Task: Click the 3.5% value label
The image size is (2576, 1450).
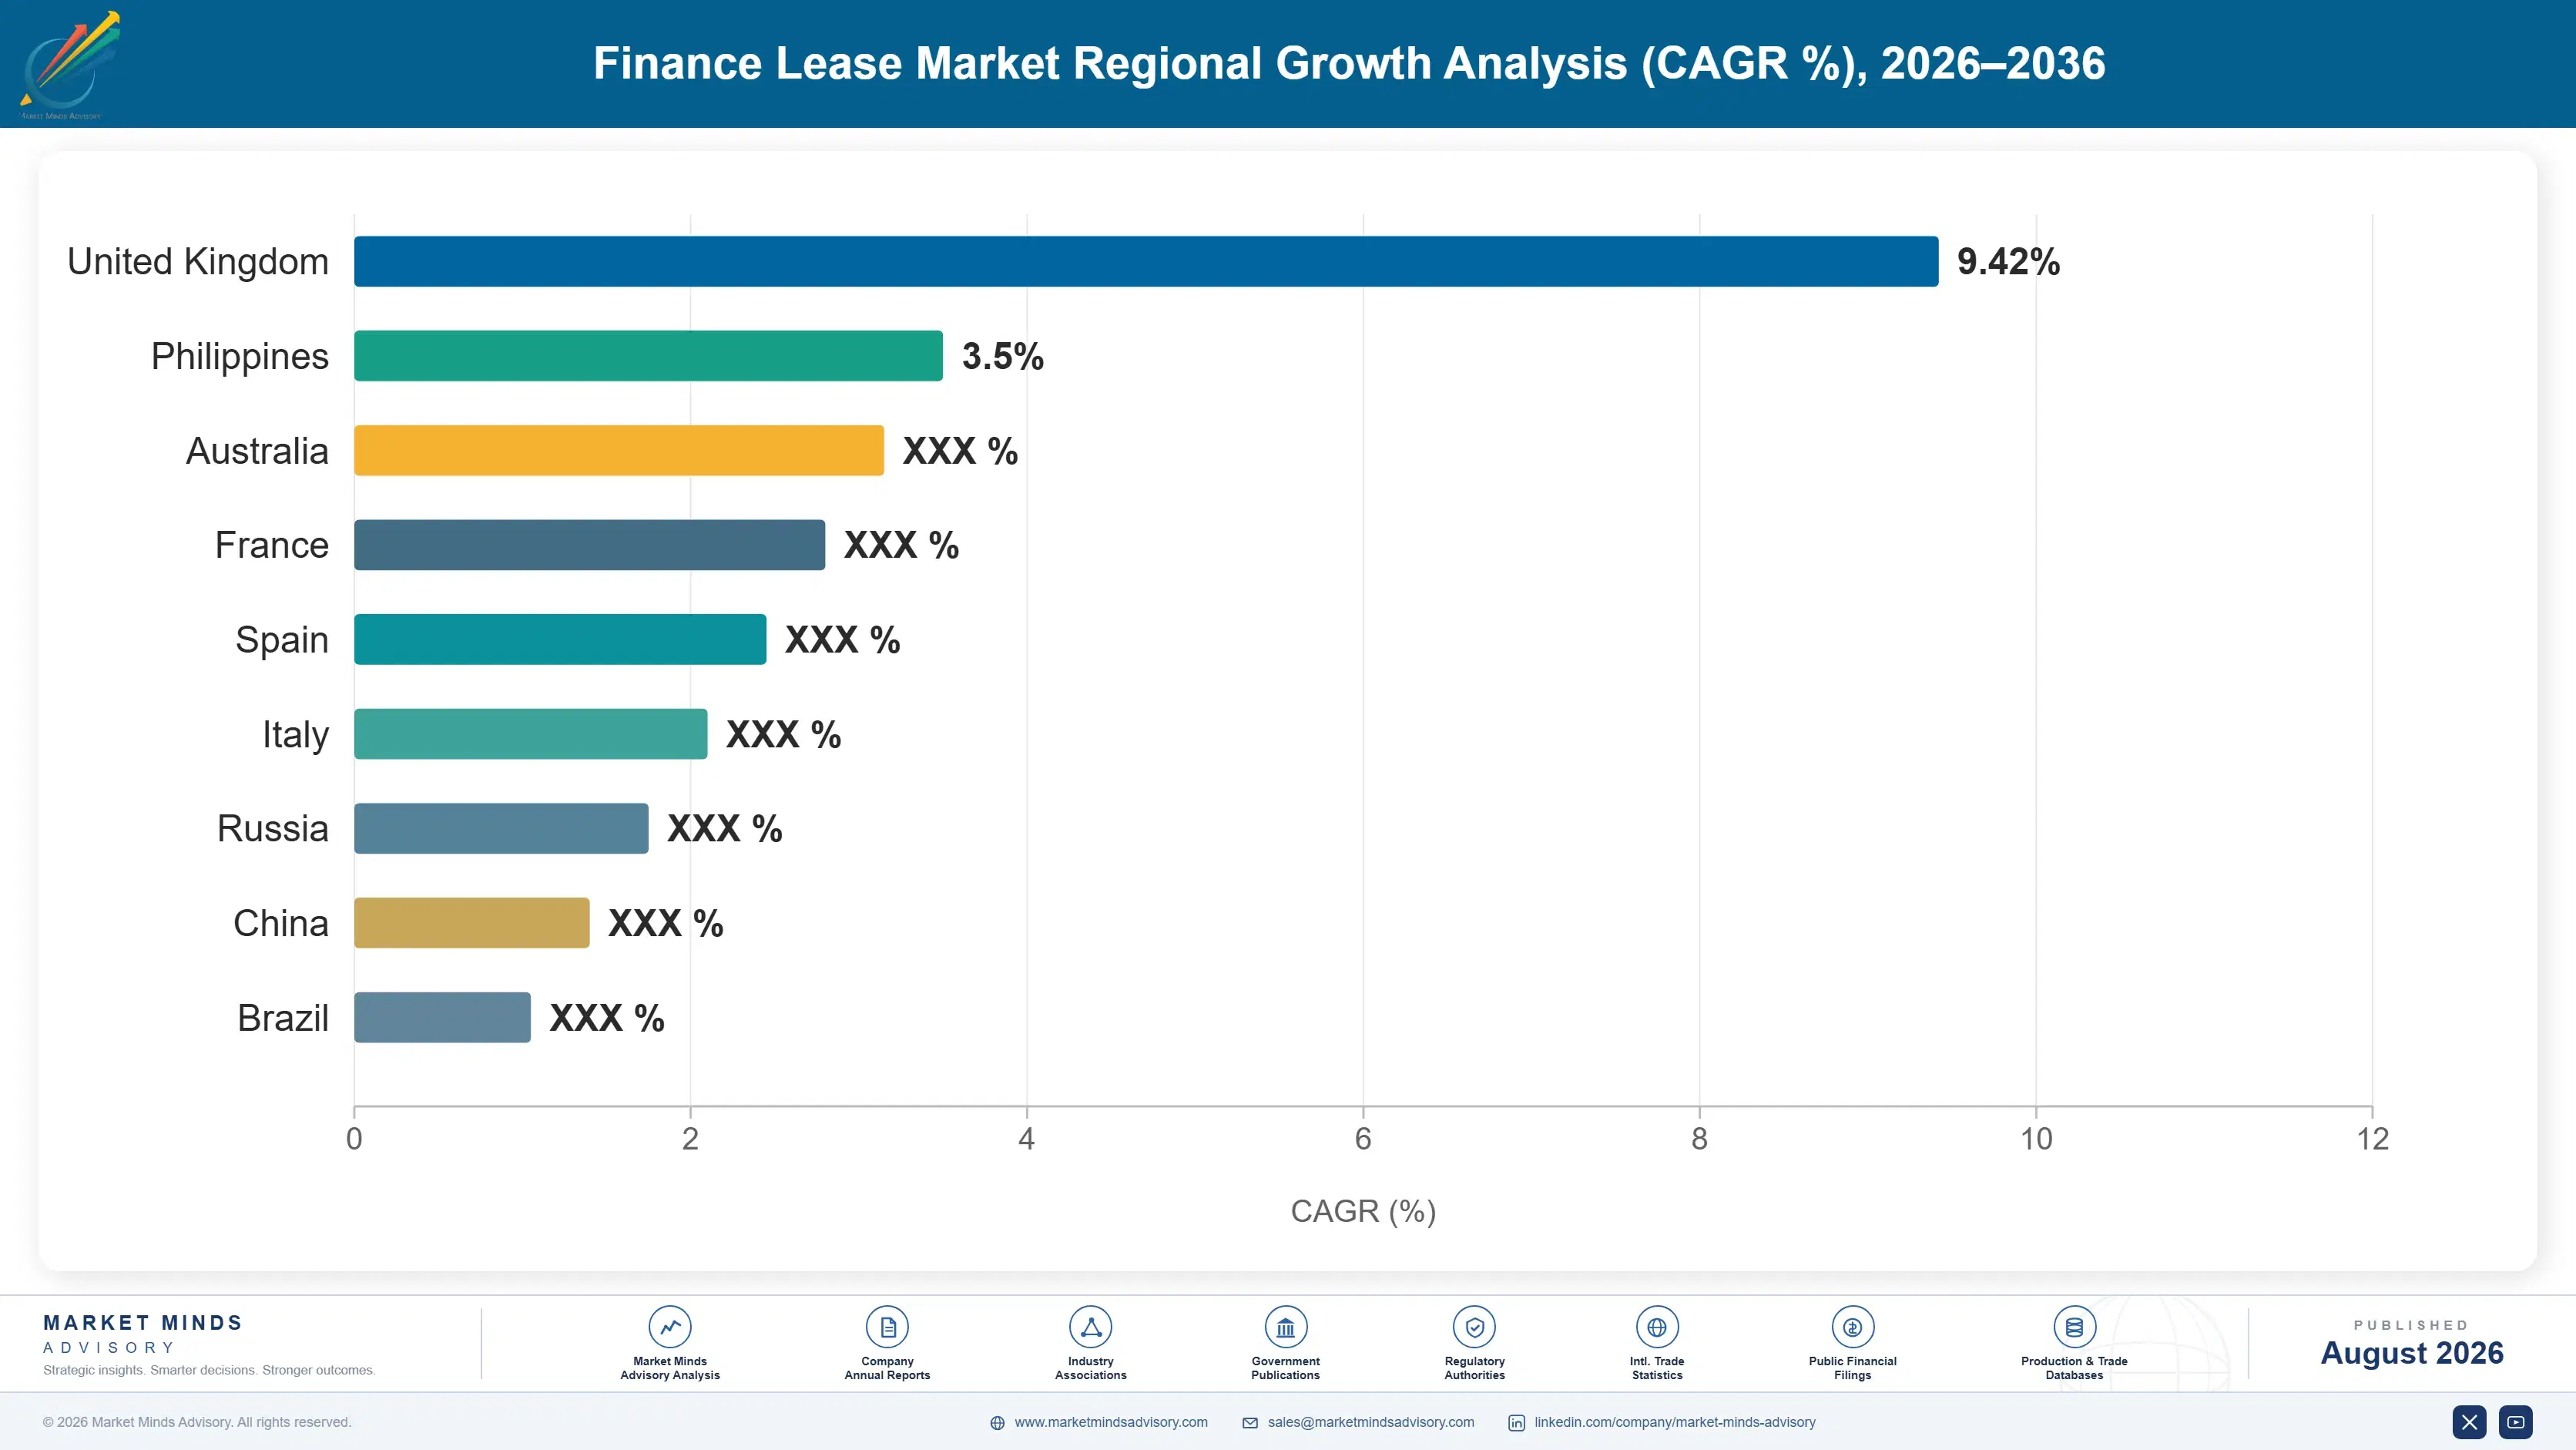Action: tap(1003, 356)
